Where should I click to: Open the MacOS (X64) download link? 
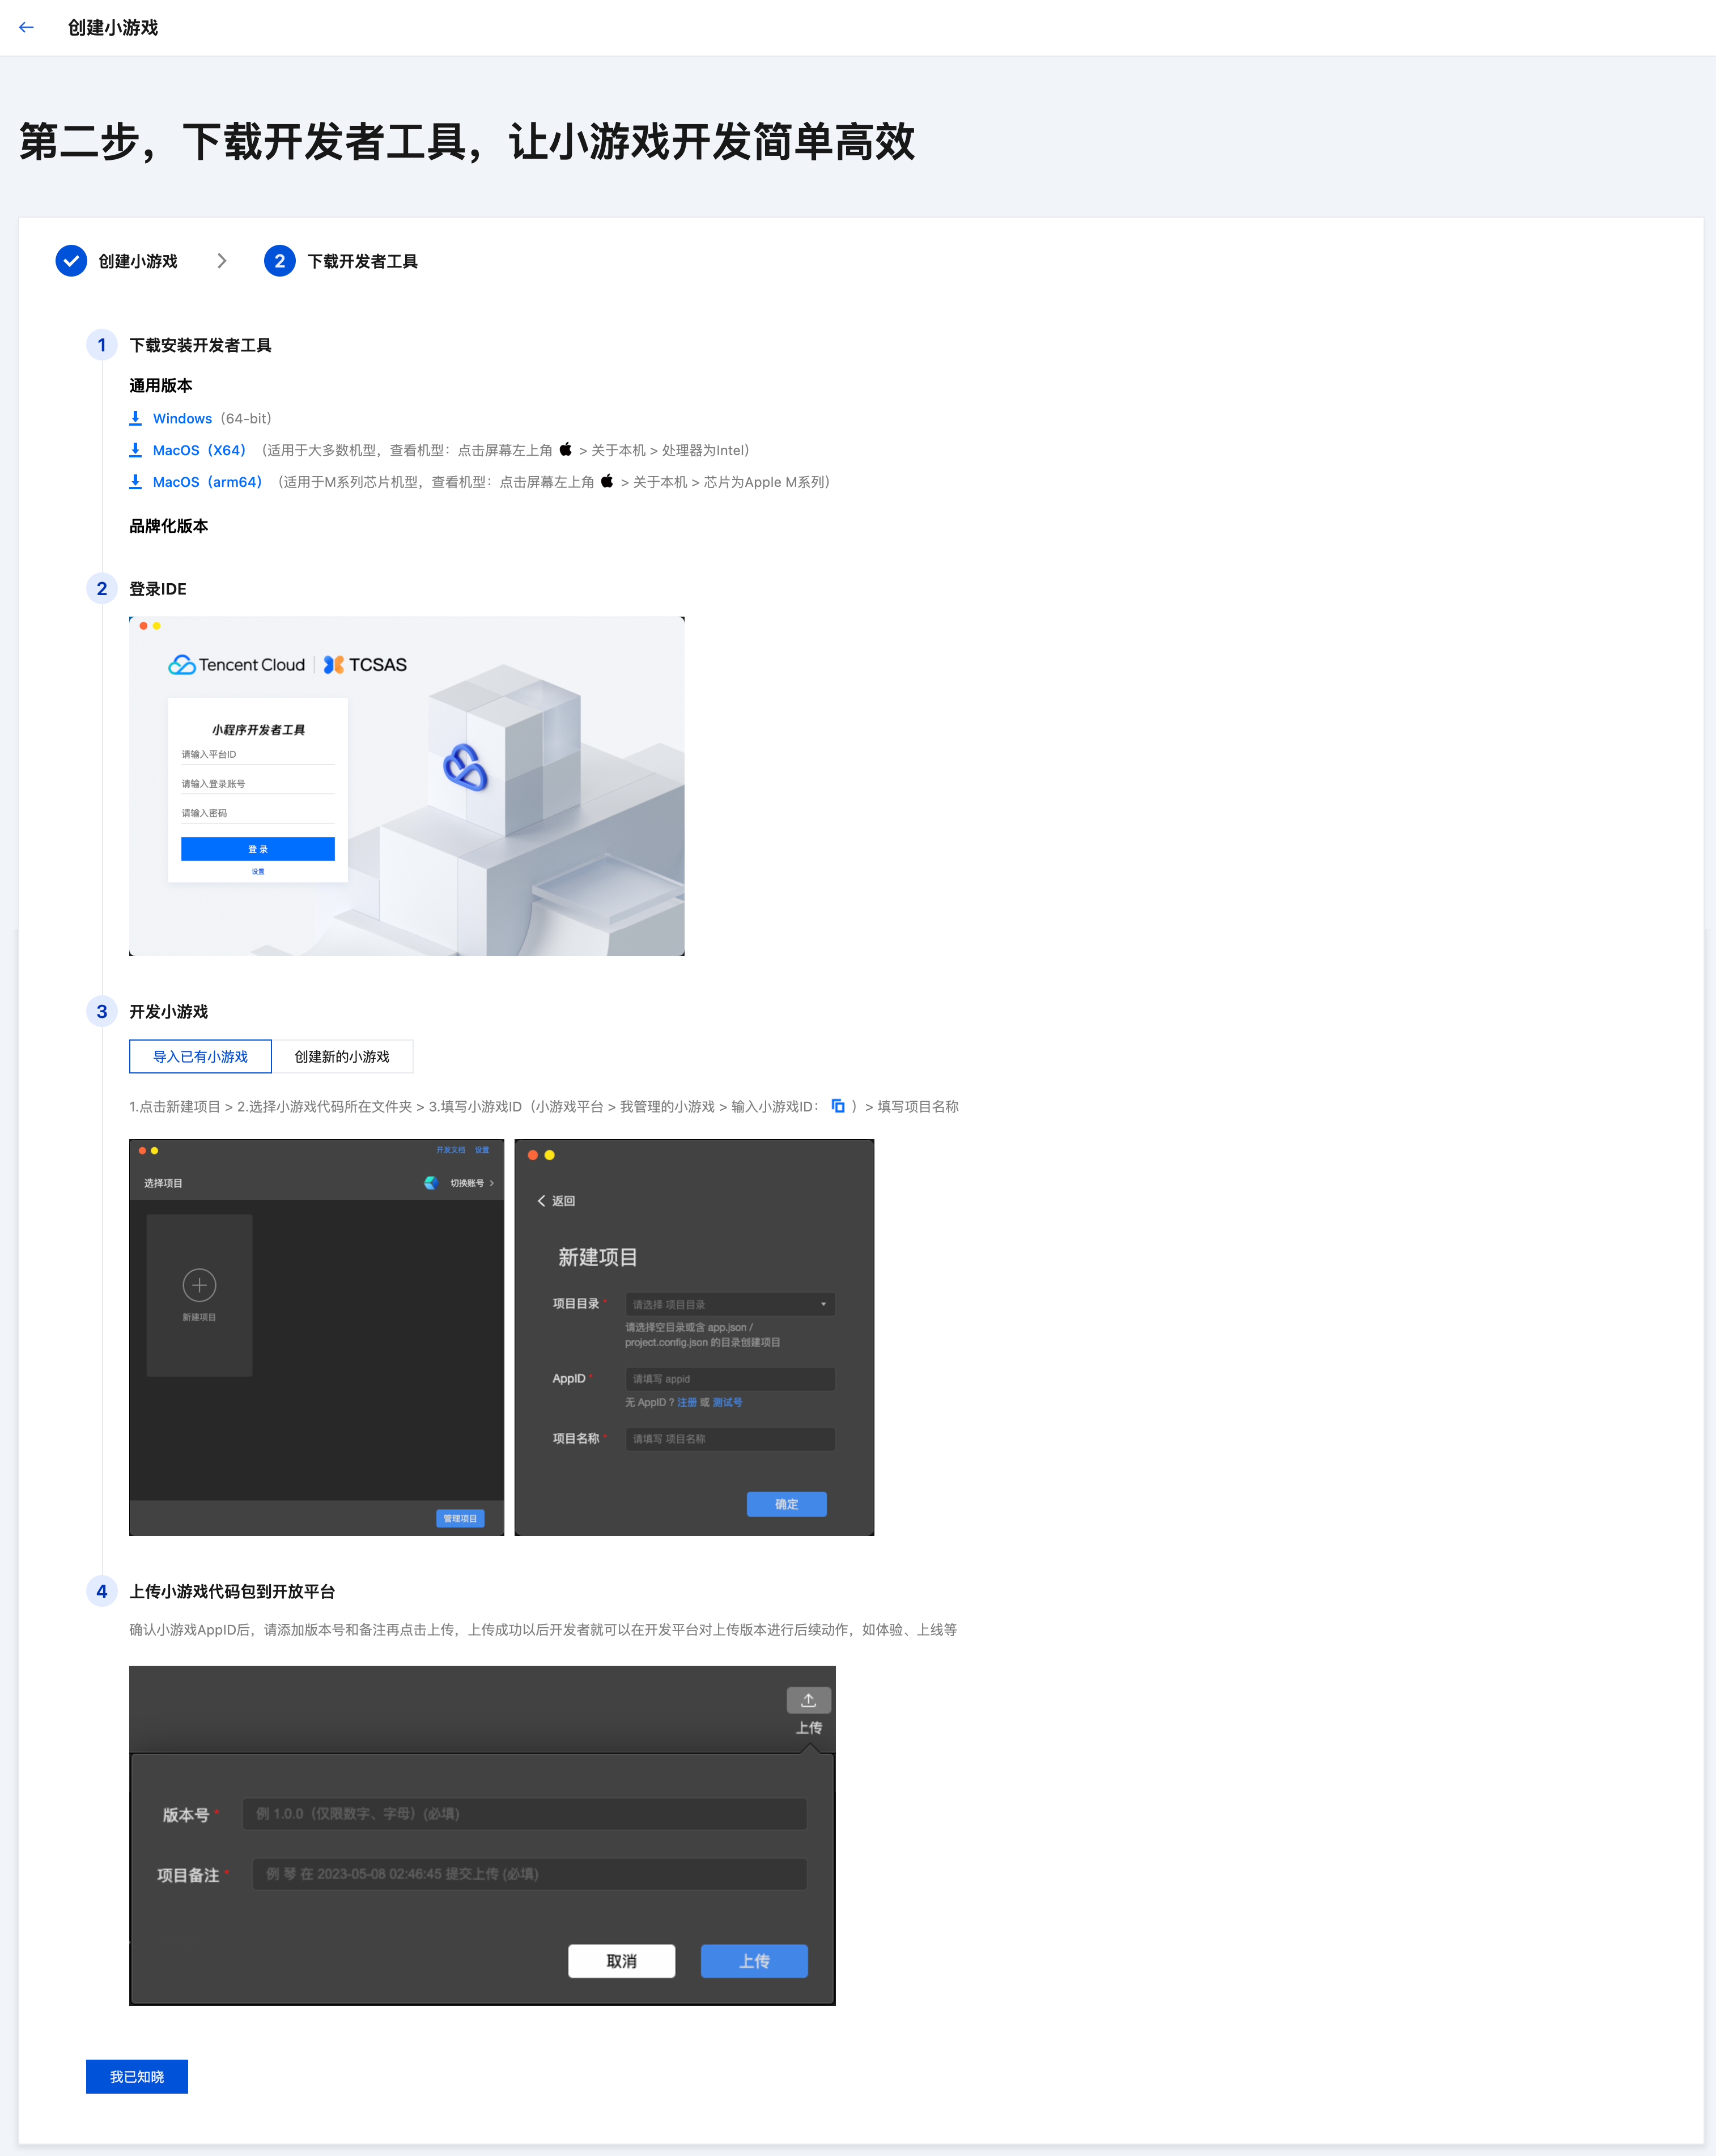coord(199,450)
